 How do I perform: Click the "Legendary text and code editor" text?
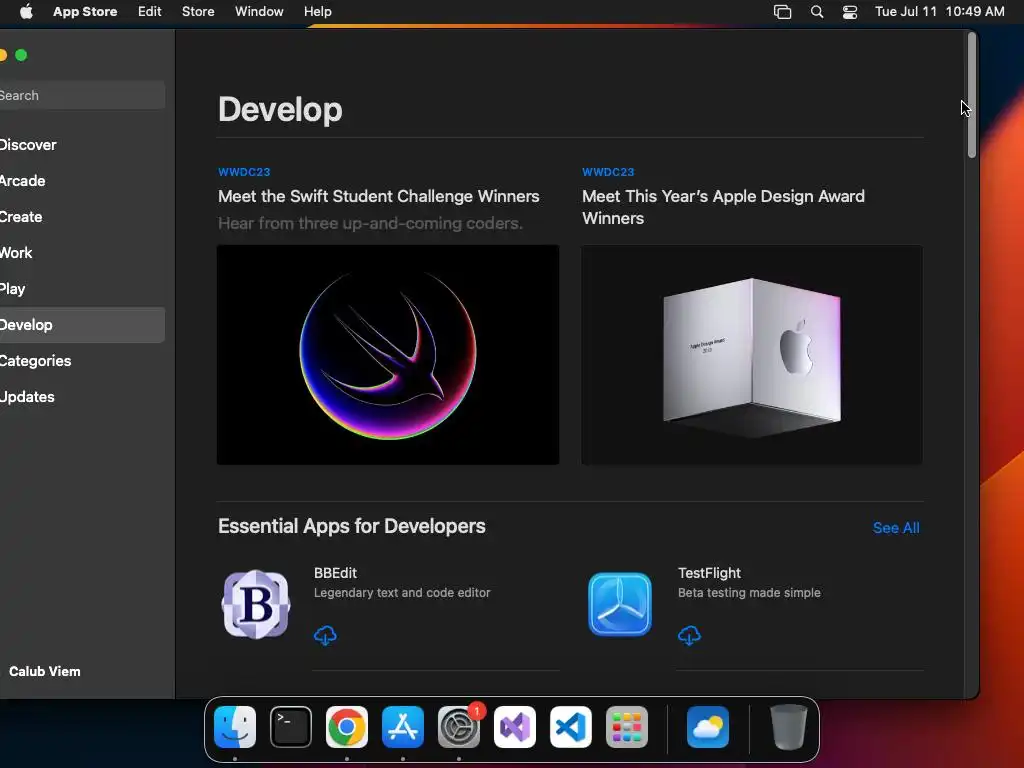tap(402, 593)
